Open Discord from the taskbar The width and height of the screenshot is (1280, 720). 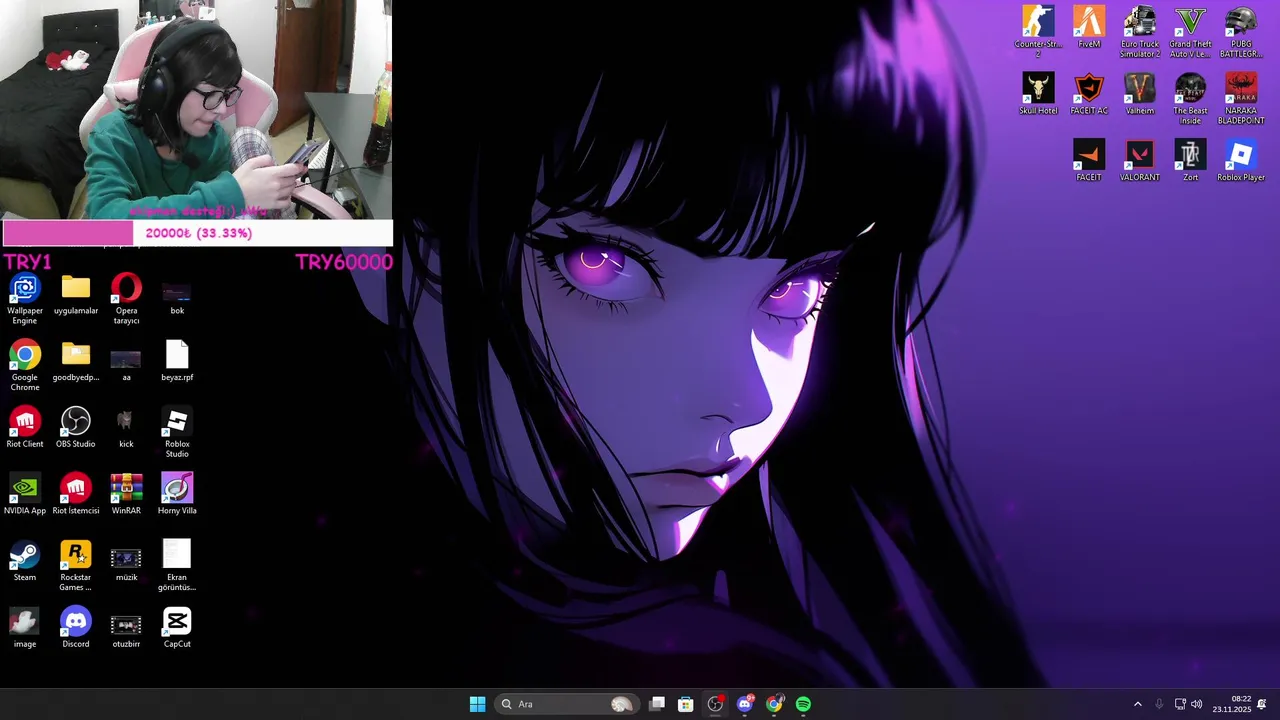click(x=745, y=704)
